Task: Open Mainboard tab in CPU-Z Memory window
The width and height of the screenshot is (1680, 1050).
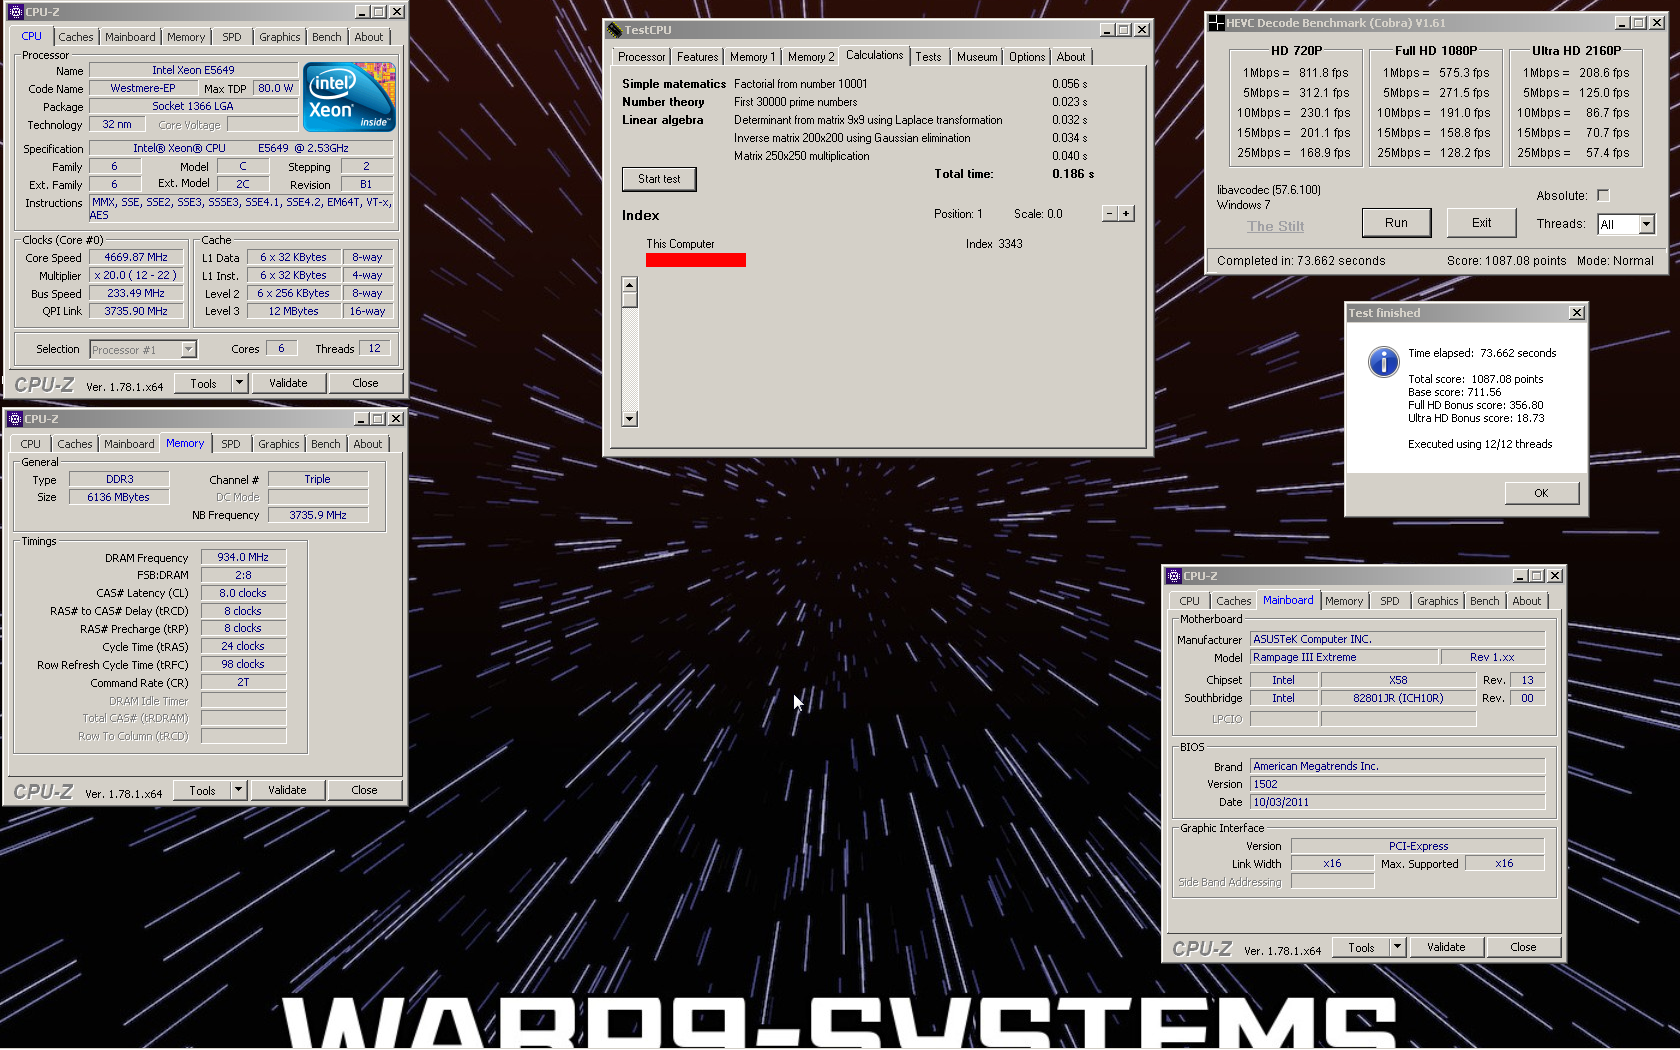Action: [130, 444]
